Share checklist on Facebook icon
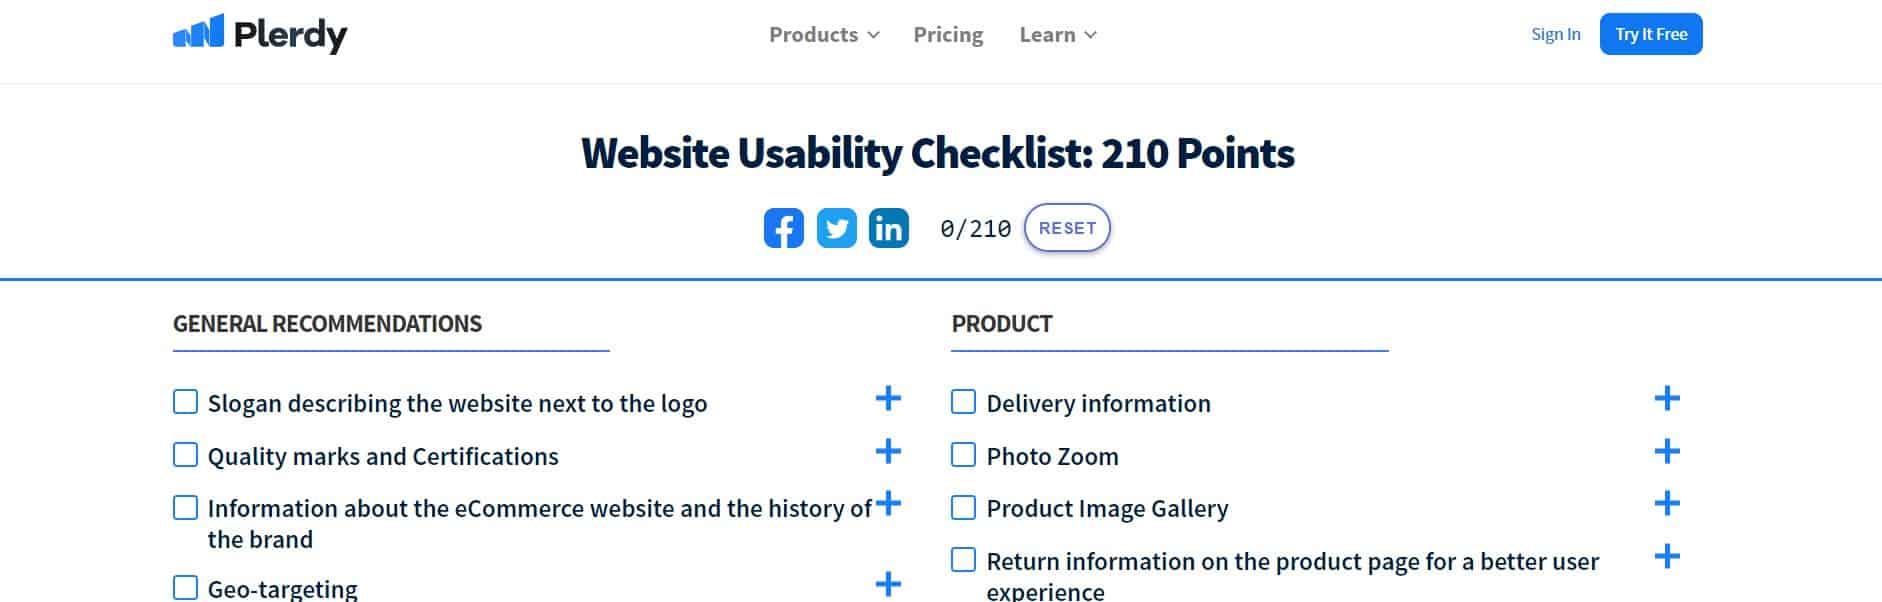Screen dimensions: 1882x602 click(x=784, y=228)
